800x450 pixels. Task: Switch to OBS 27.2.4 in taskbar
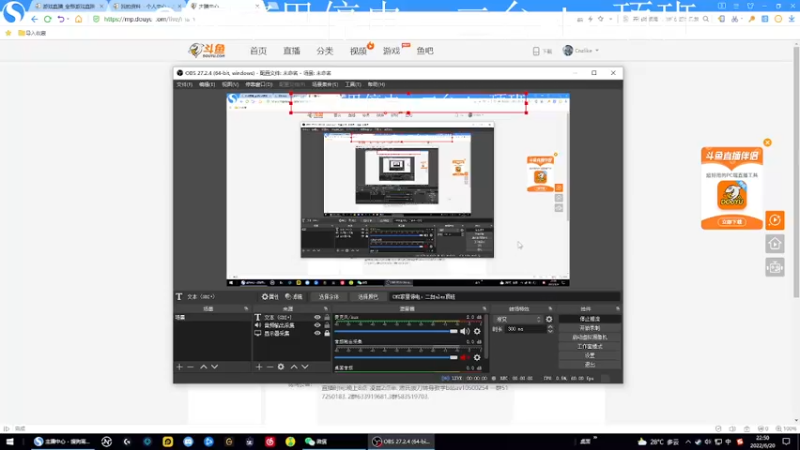(x=401, y=442)
